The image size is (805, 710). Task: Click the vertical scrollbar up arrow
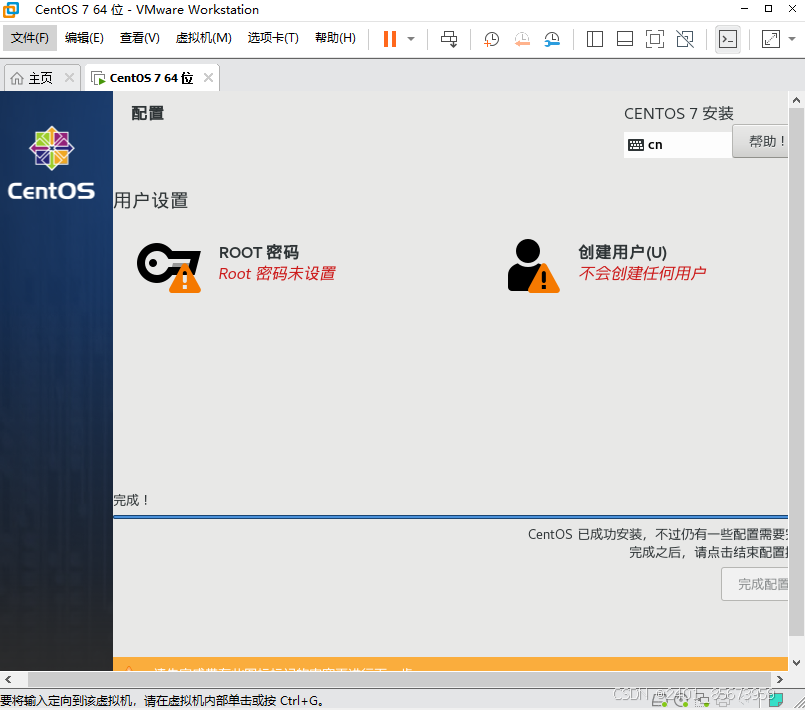(796, 100)
